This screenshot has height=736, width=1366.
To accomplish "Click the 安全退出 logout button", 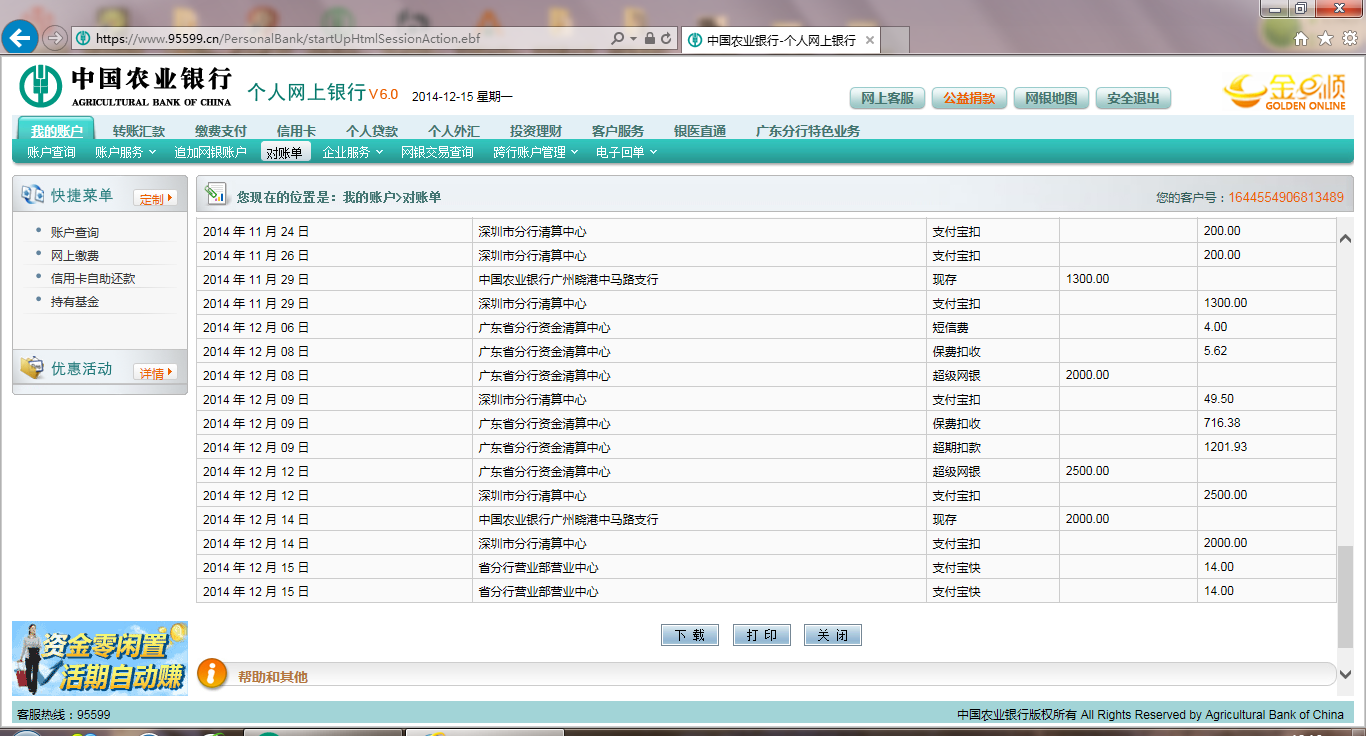I will click(1133, 98).
